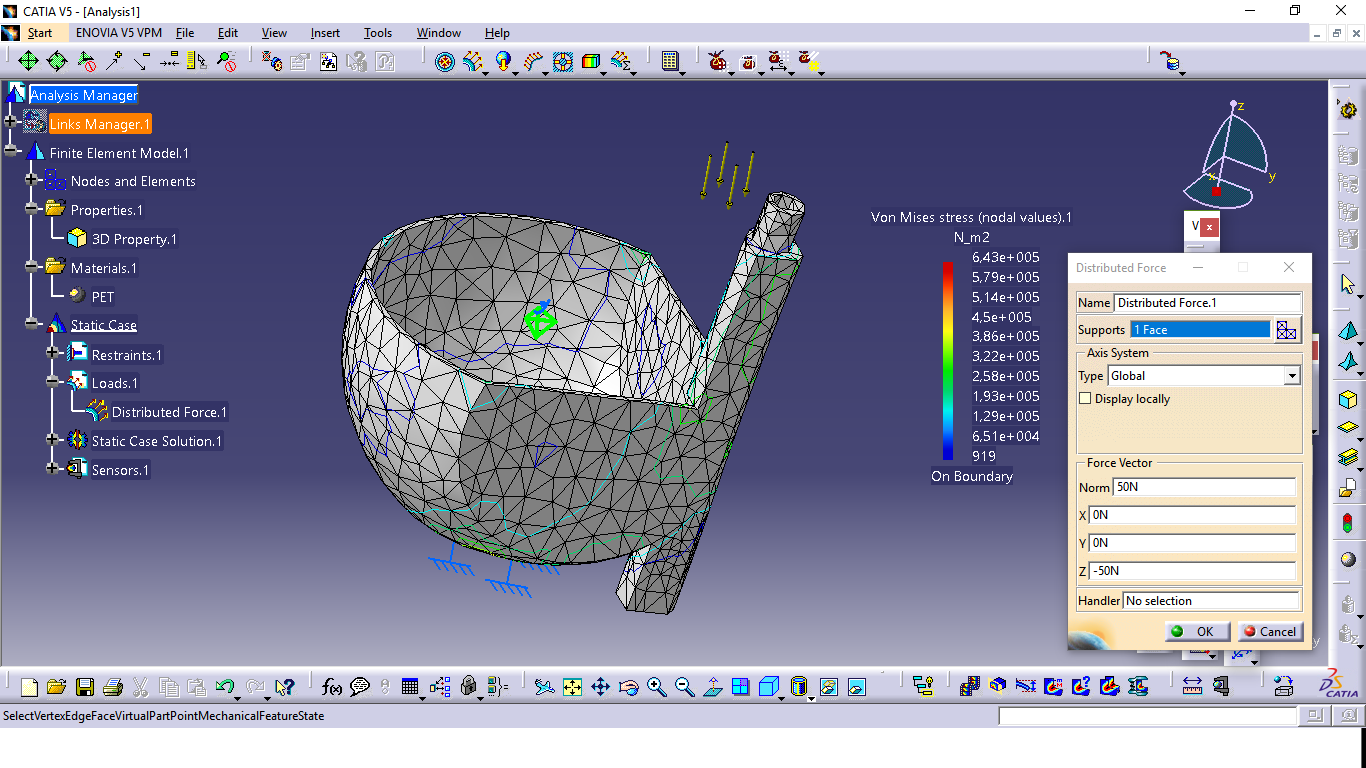Click the Pan arrows icon

[600, 687]
